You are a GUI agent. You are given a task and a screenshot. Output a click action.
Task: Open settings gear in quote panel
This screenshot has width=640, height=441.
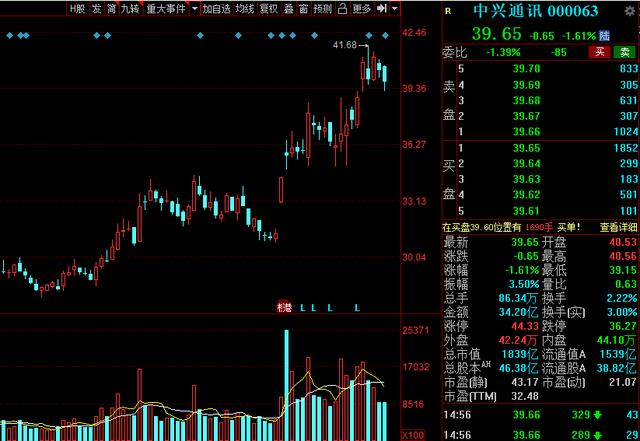(x=630, y=11)
